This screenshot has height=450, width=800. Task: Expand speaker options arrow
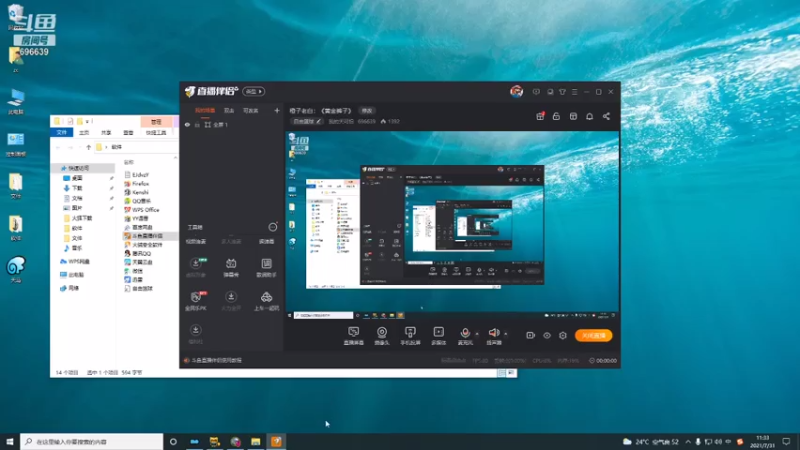(x=506, y=334)
